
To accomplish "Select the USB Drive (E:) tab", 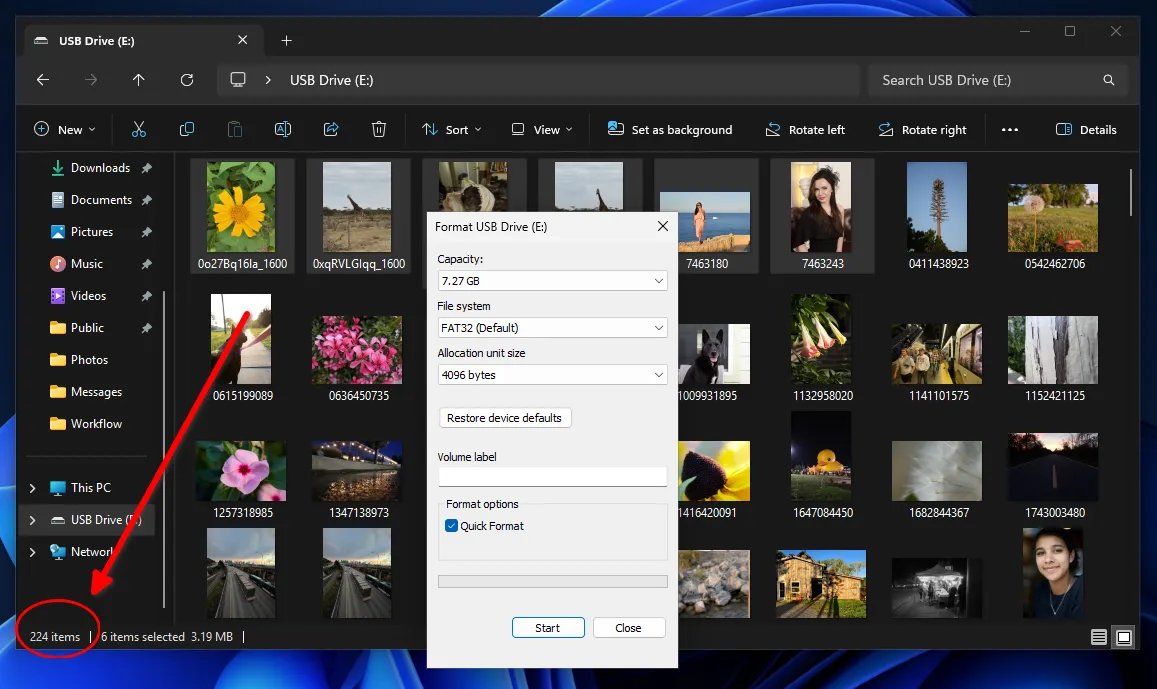I will point(120,41).
